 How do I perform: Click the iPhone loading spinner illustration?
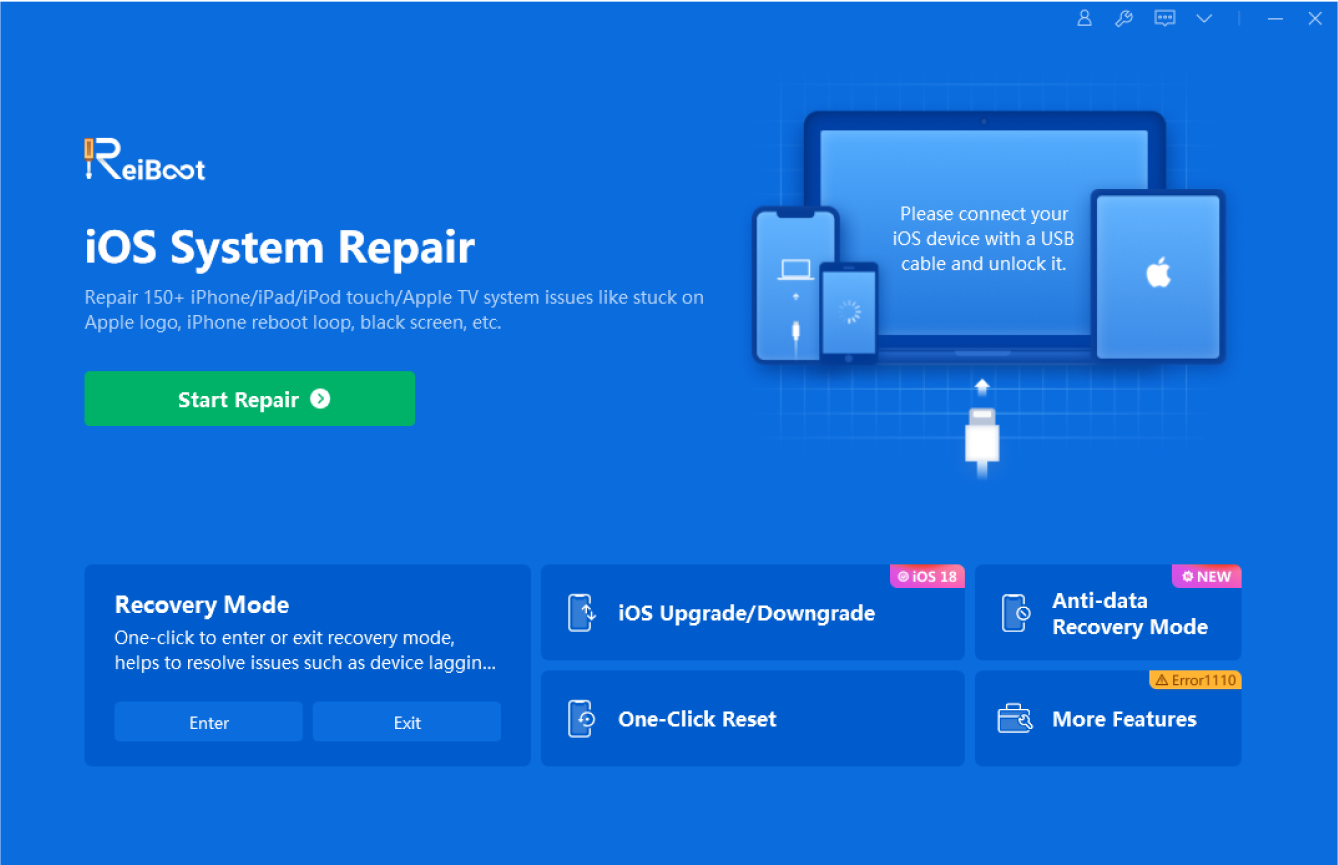(849, 312)
